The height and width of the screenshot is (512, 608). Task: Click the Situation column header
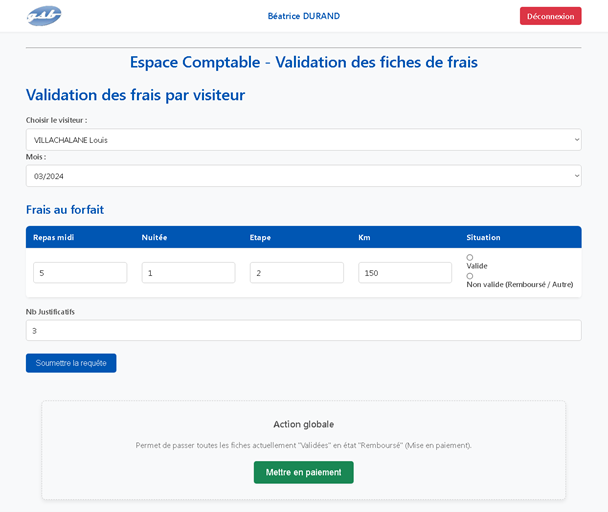click(483, 237)
